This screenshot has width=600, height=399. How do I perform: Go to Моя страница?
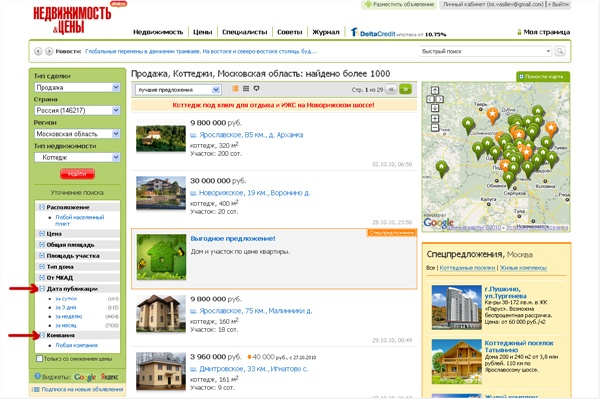click(x=546, y=32)
